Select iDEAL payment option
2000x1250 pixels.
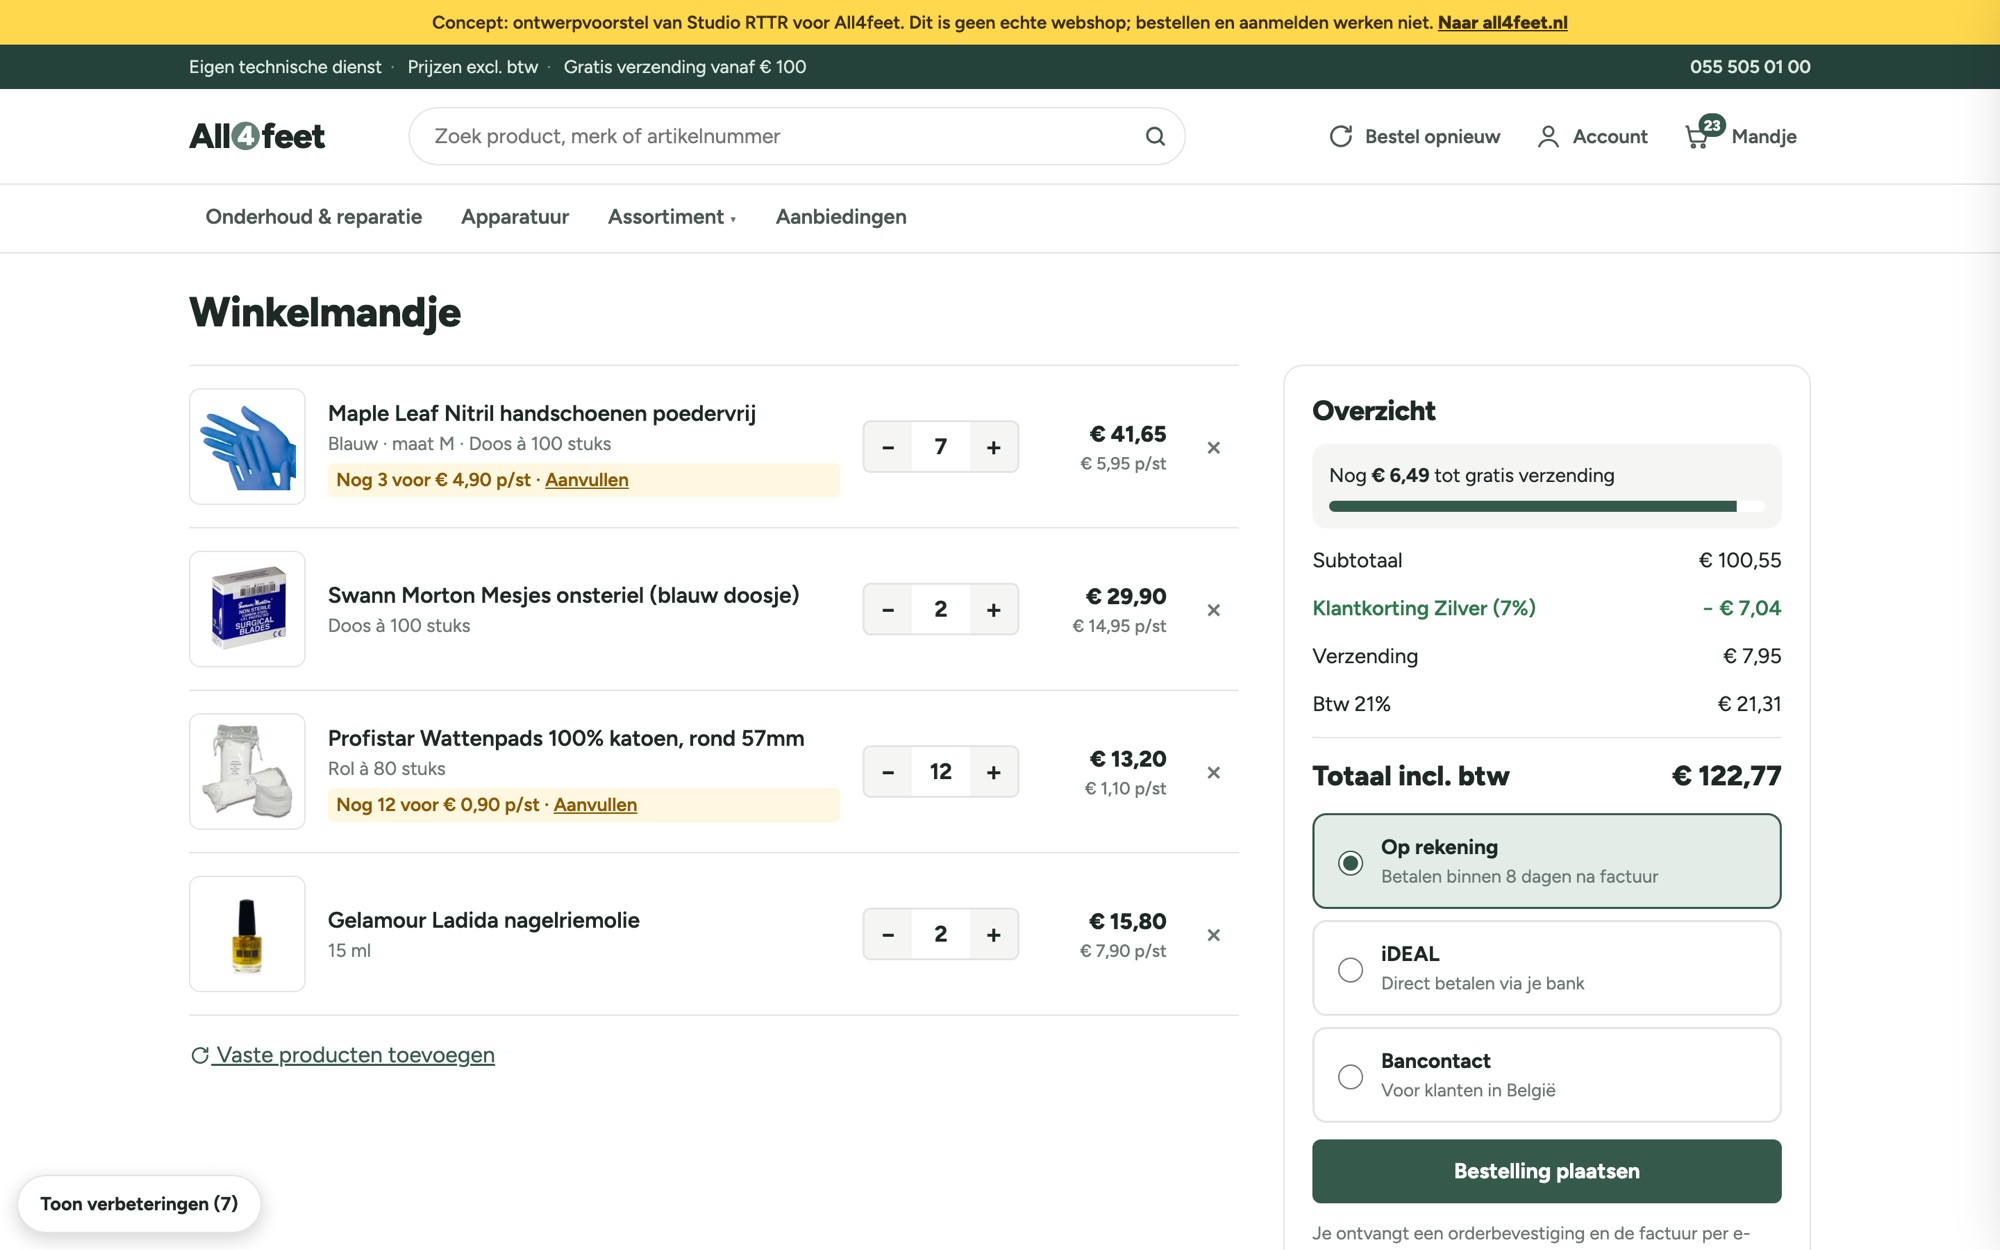click(x=1546, y=968)
